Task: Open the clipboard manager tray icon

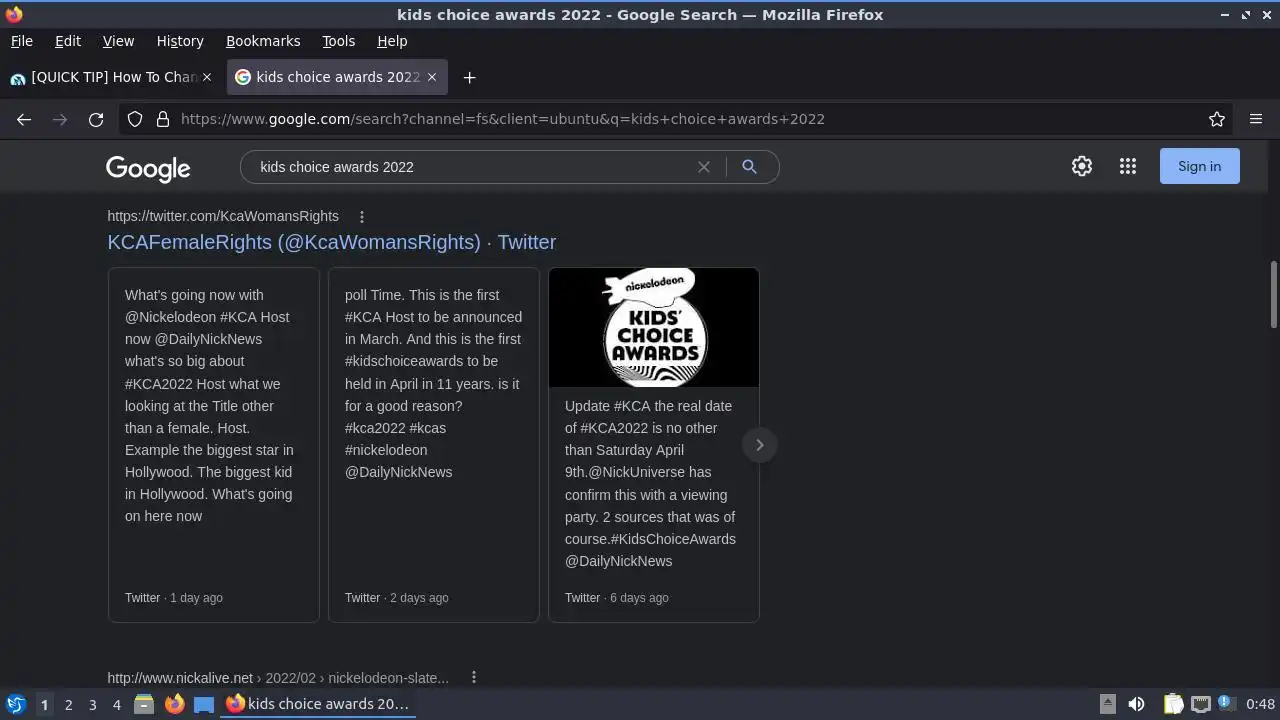Action: pyautogui.click(x=1174, y=704)
